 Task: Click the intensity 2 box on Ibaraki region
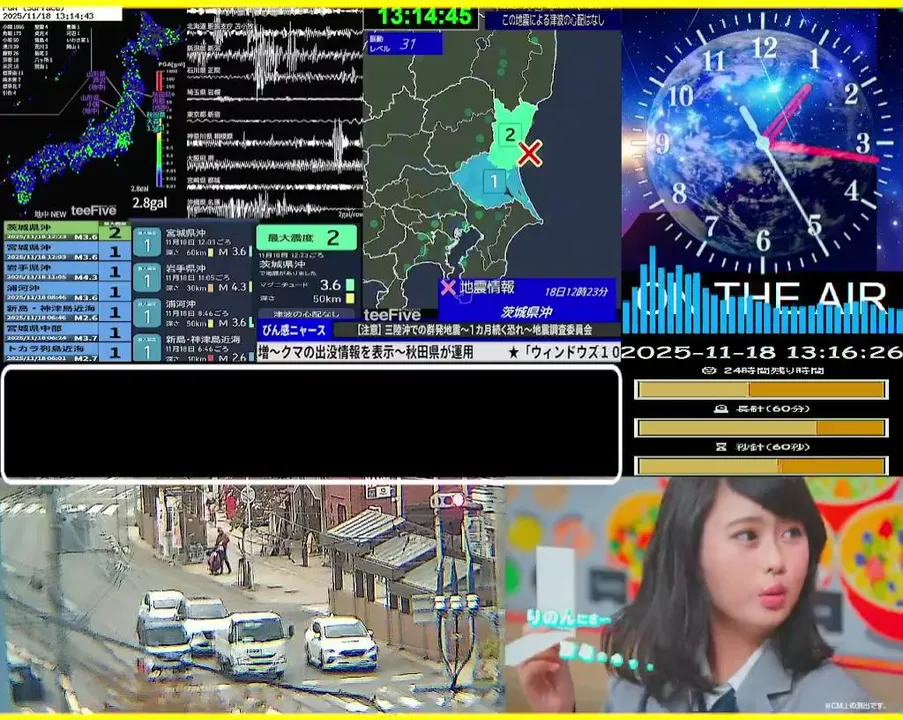pos(510,135)
